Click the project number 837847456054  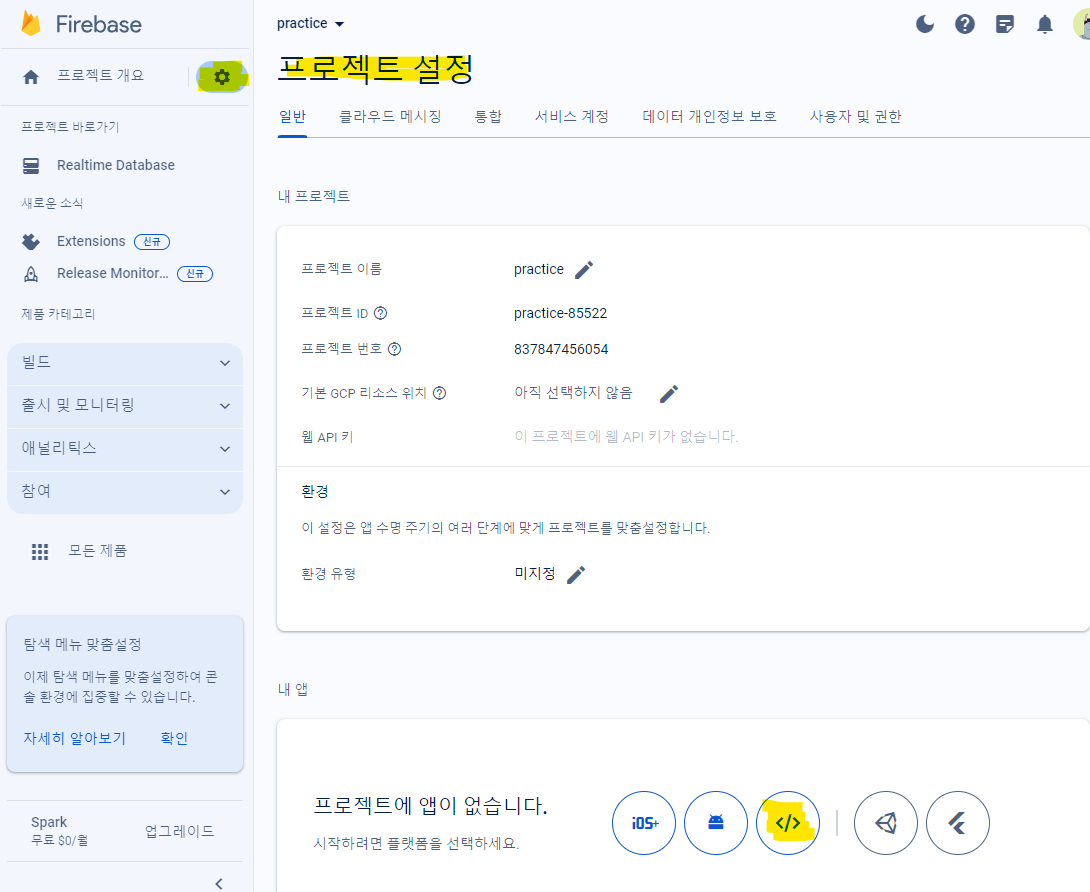(561, 349)
